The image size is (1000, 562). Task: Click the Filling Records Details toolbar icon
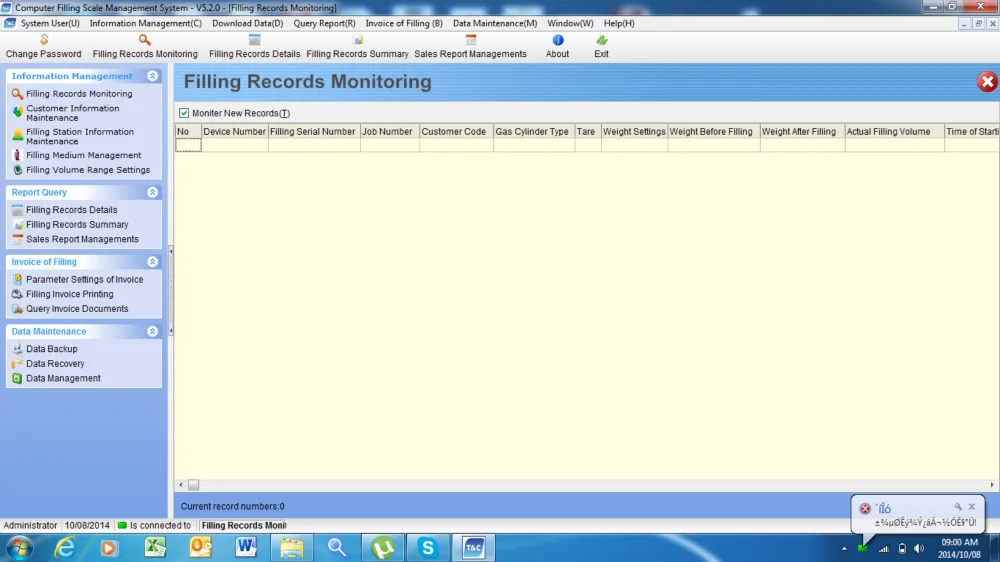[x=254, y=41]
